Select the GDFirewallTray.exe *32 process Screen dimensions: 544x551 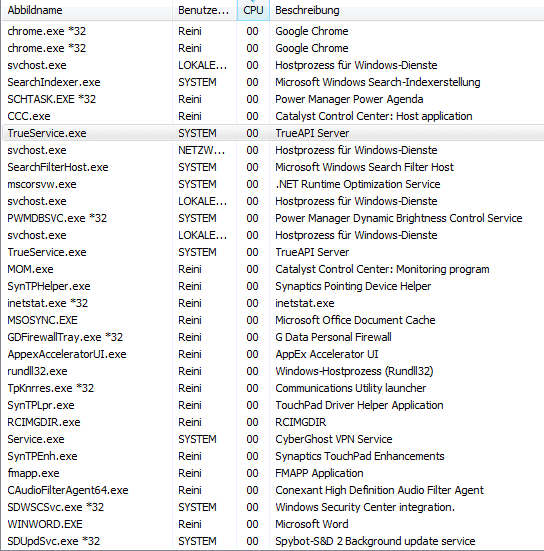pos(65,337)
